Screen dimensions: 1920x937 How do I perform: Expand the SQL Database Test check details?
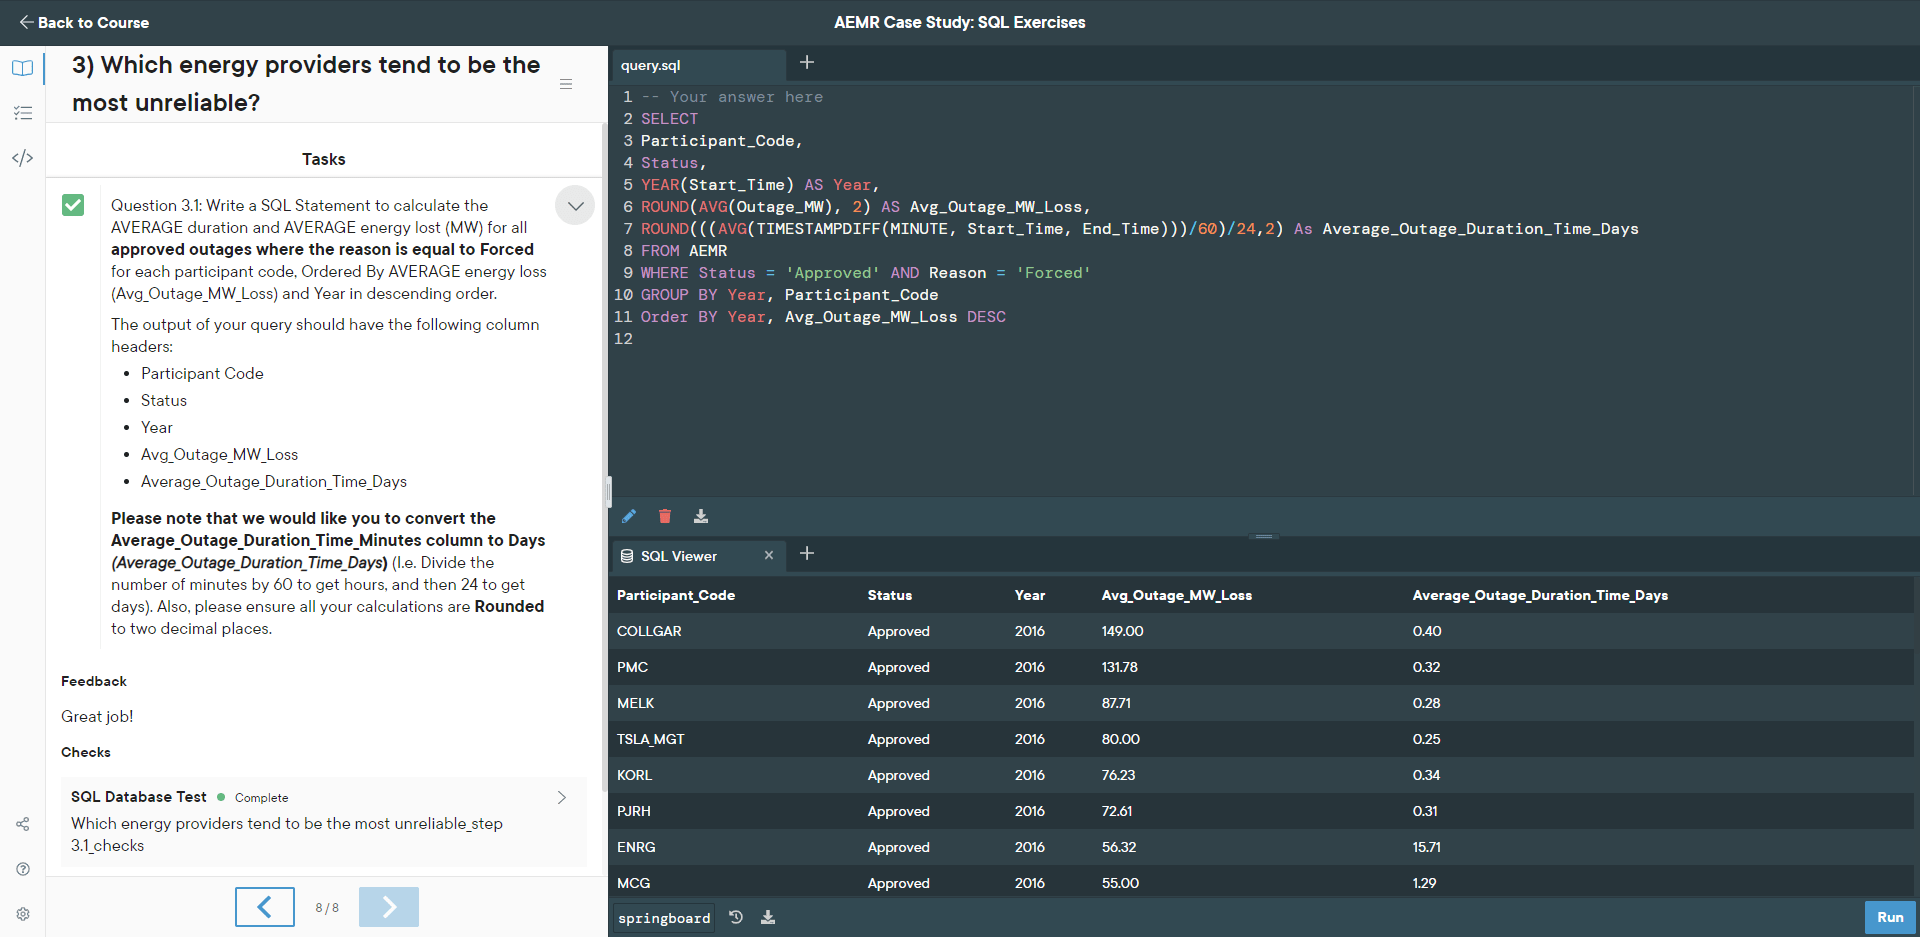pyautogui.click(x=561, y=797)
